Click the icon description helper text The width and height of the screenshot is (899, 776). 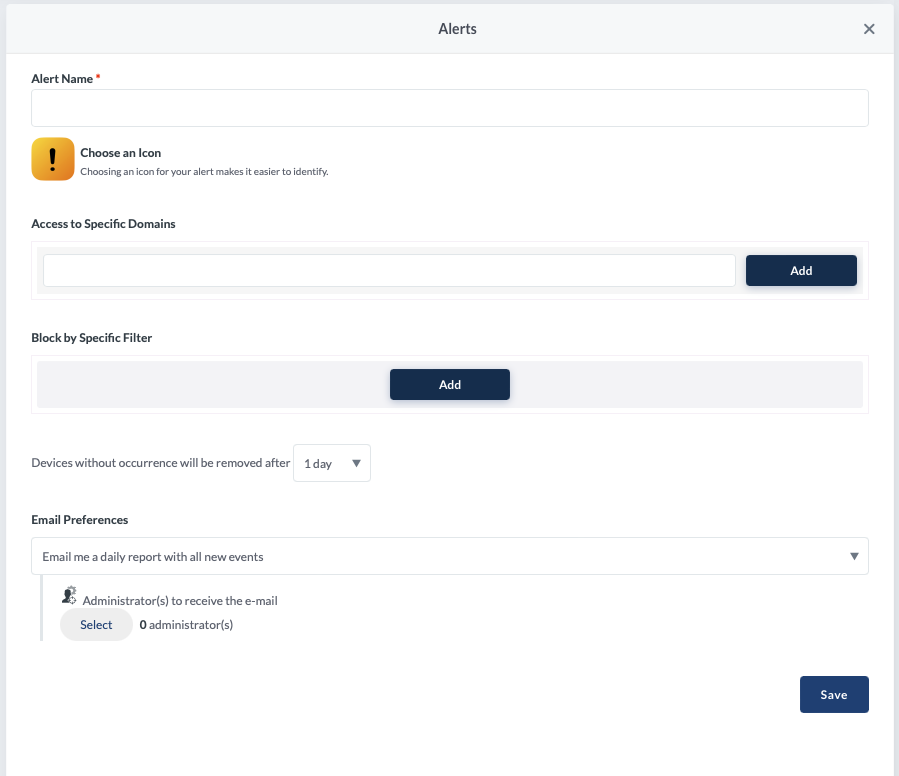coord(204,171)
